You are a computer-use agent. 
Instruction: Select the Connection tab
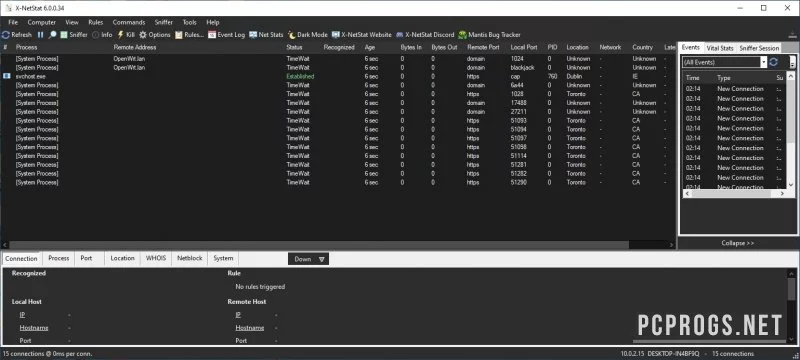21,259
